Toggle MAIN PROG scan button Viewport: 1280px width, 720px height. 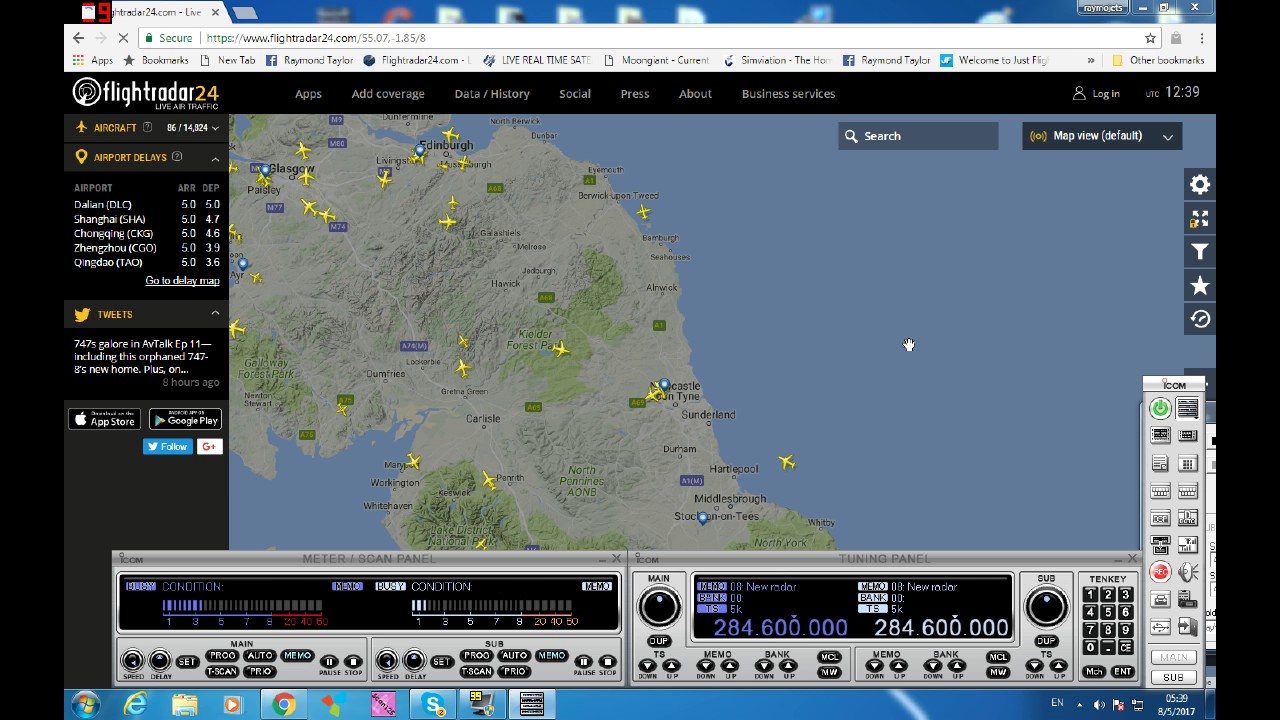[222, 655]
